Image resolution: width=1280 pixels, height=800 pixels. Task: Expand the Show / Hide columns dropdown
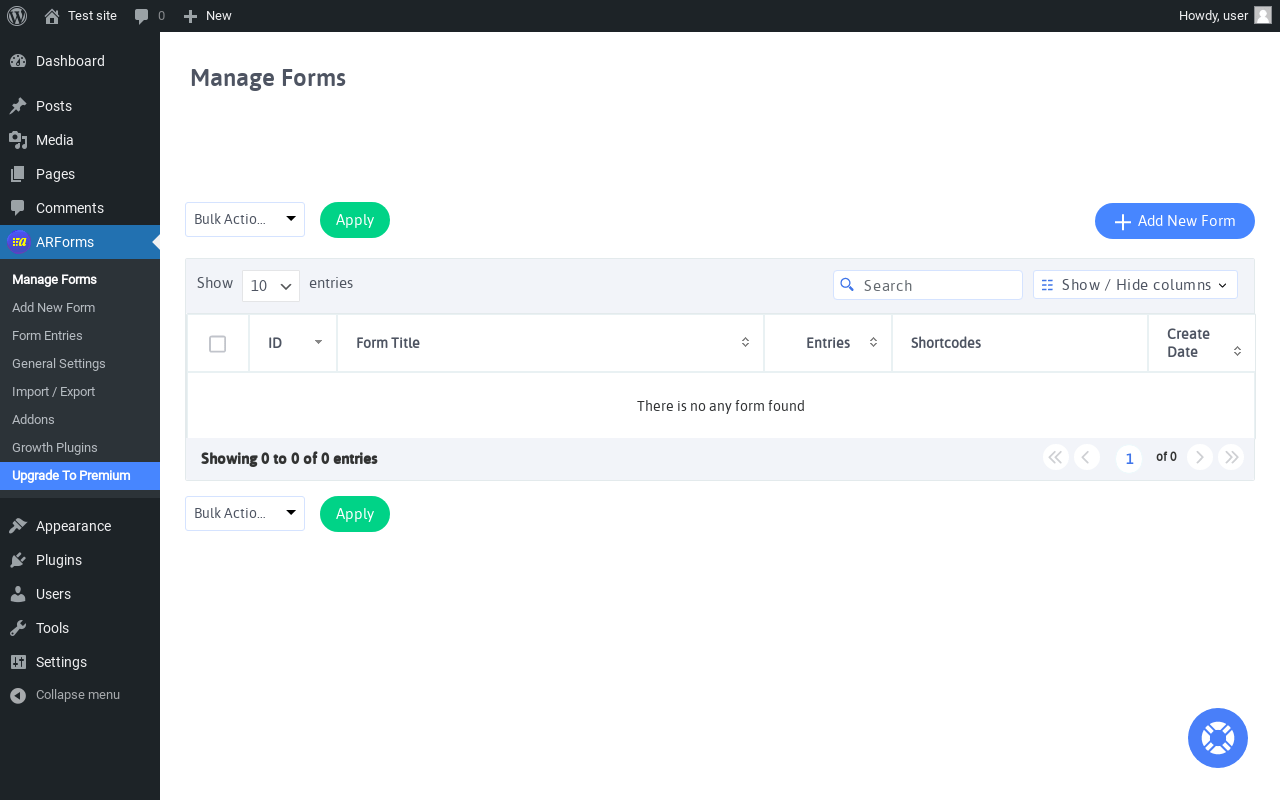point(1135,285)
